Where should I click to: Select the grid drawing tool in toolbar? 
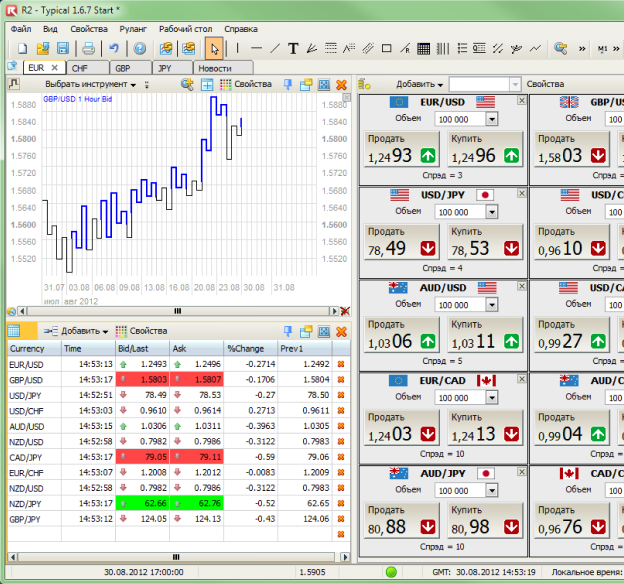click(x=423, y=49)
